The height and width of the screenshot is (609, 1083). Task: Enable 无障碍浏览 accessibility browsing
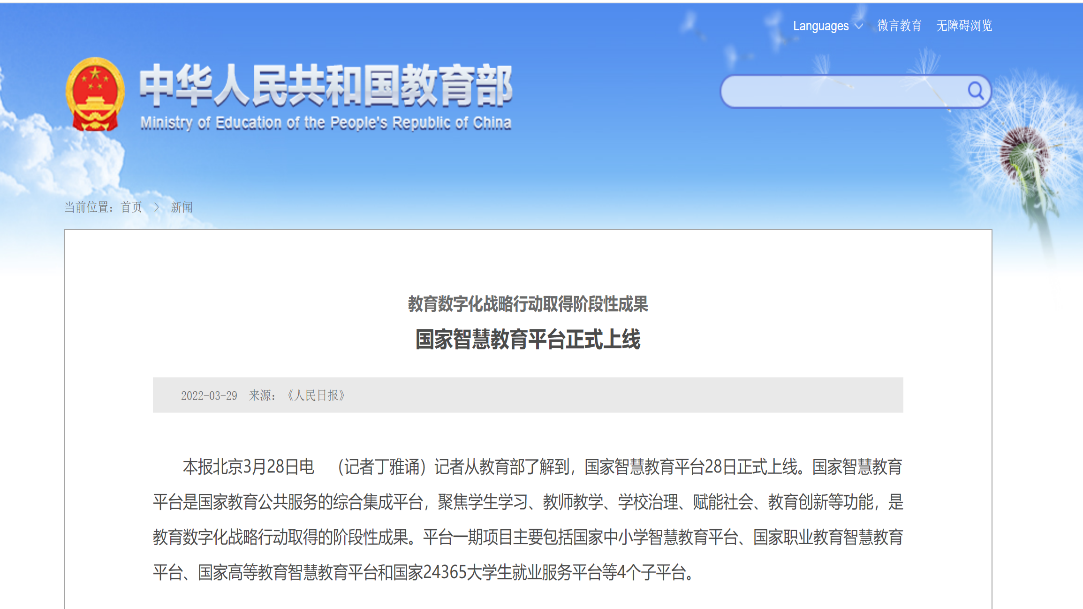click(x=964, y=26)
